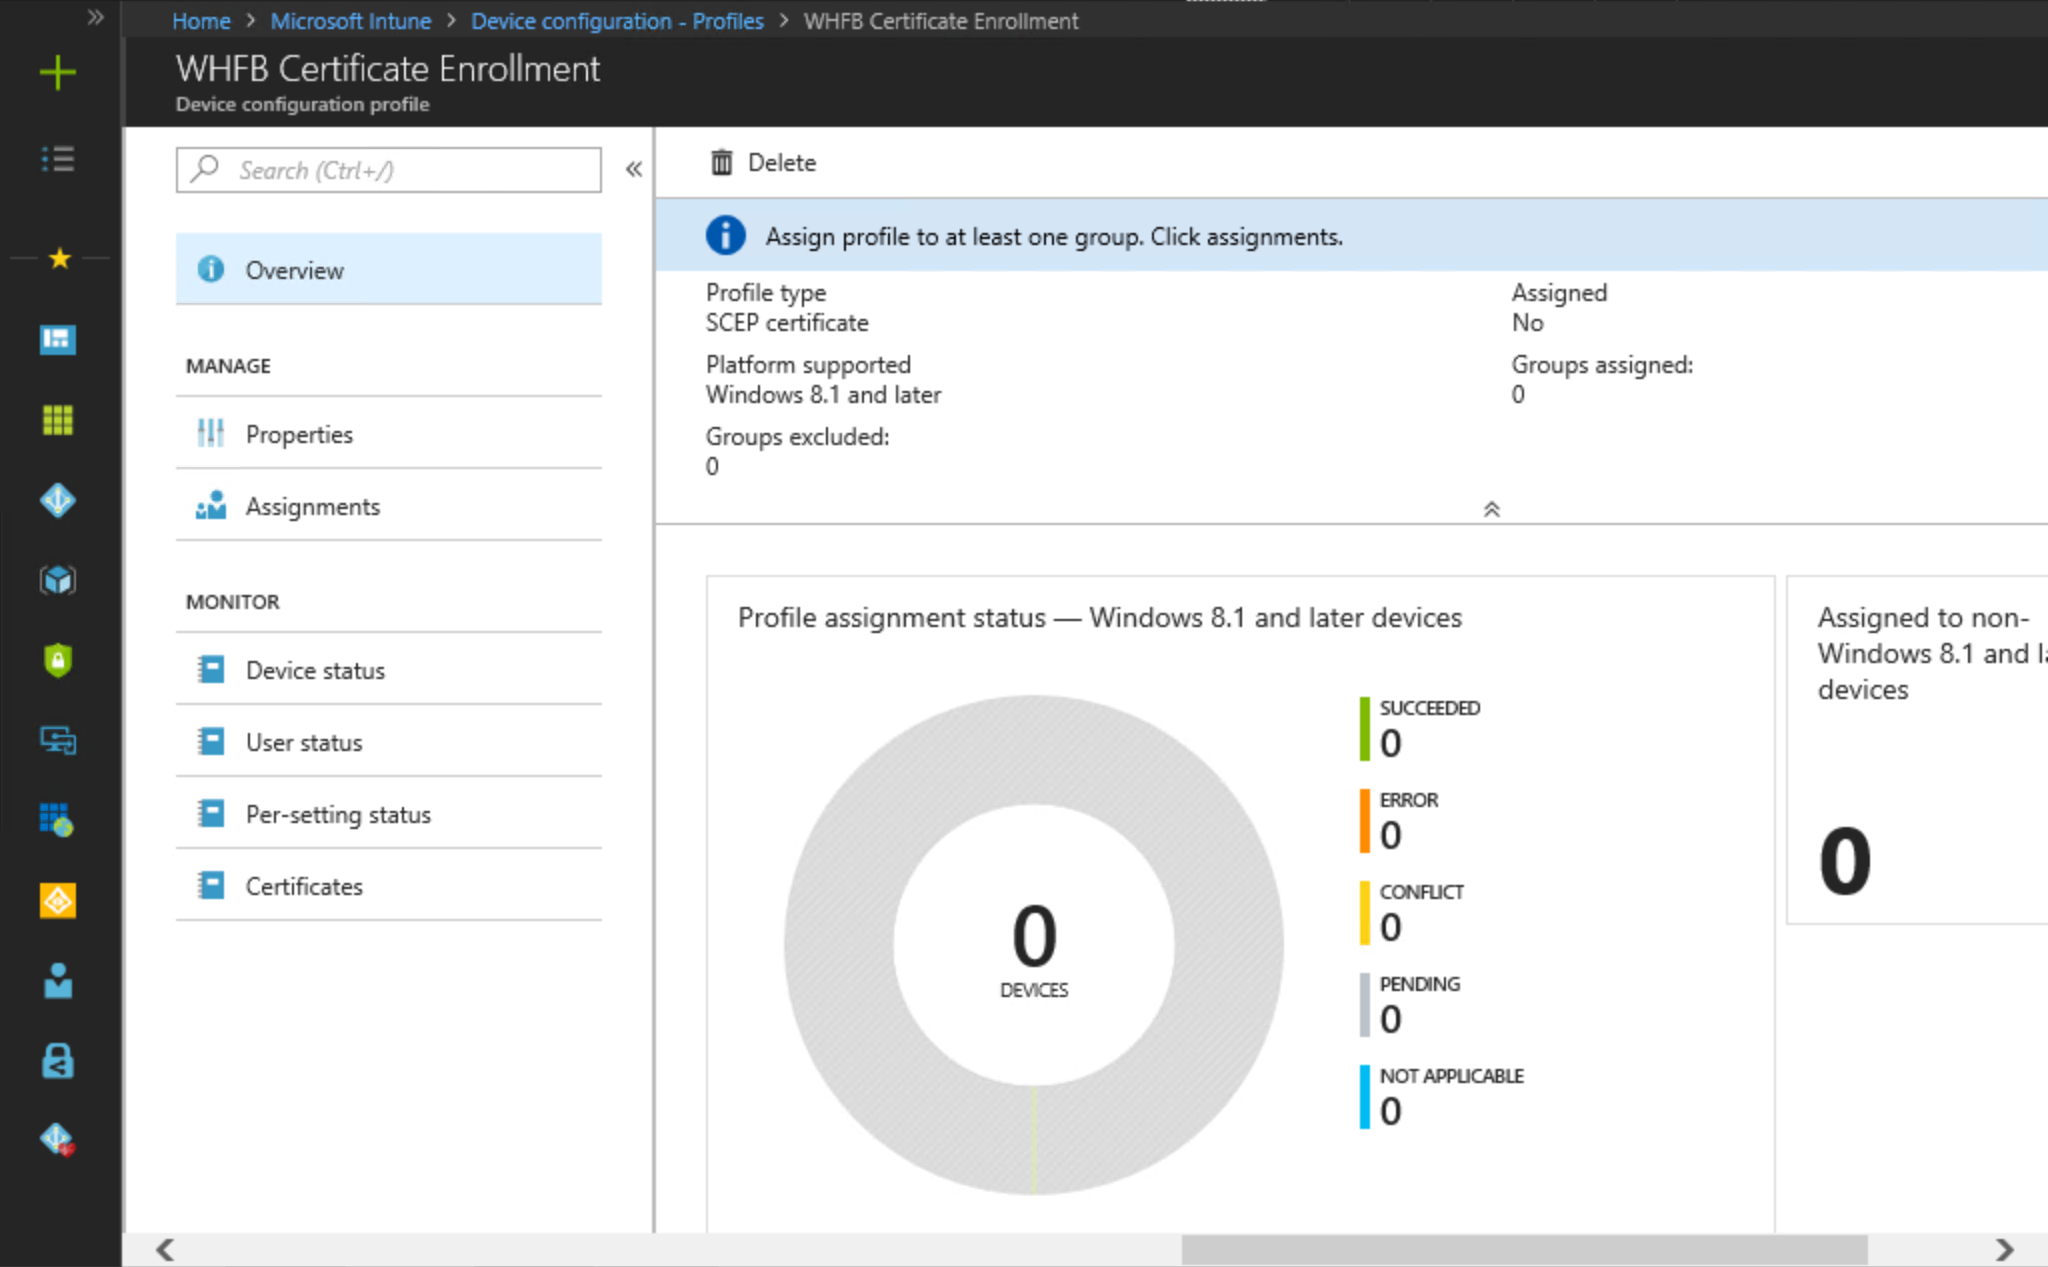The image size is (2048, 1267).
Task: Open Device status under Monitor
Action: coord(315,670)
